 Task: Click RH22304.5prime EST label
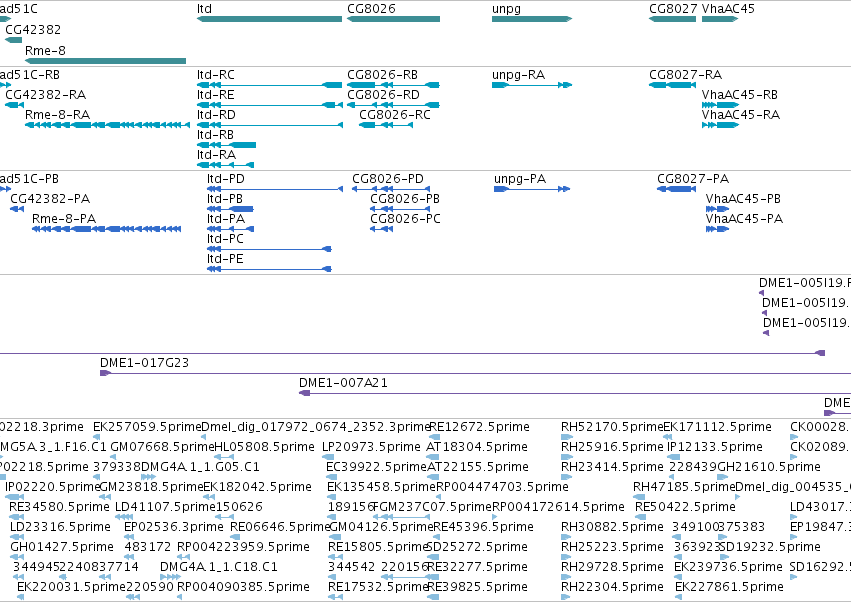pos(612,587)
